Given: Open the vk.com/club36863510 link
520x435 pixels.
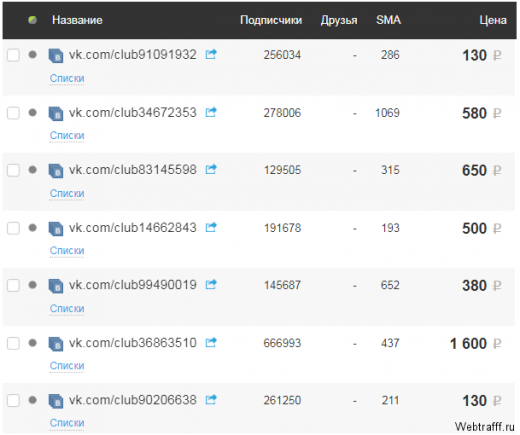Looking at the screenshot, I should [x=132, y=343].
